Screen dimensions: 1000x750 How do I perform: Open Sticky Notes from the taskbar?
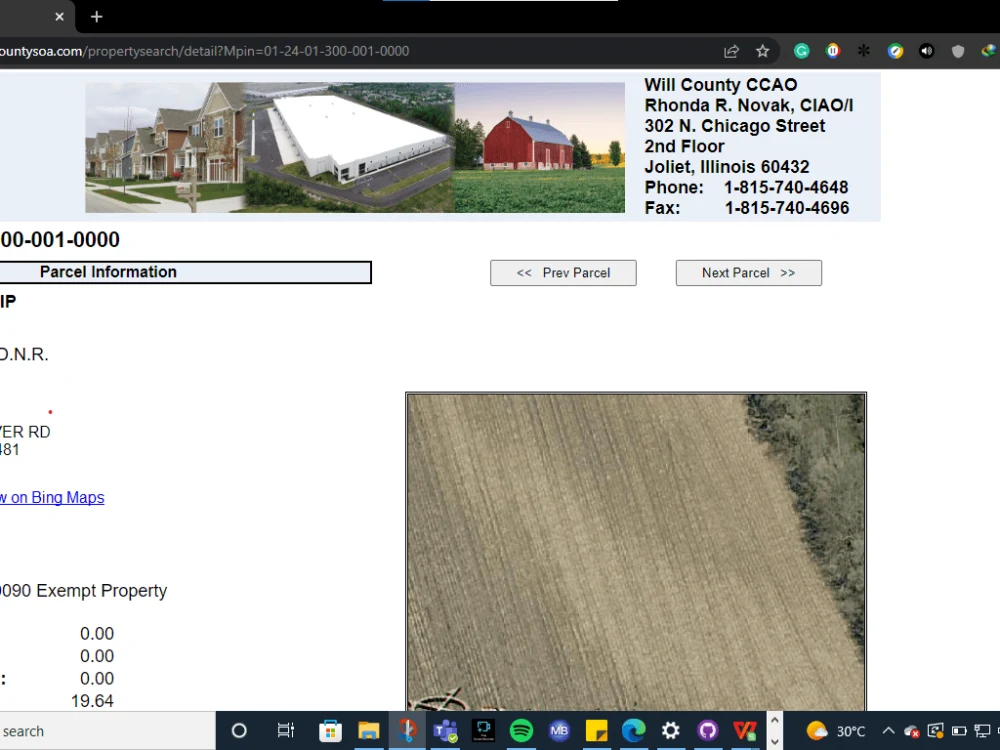click(x=596, y=731)
